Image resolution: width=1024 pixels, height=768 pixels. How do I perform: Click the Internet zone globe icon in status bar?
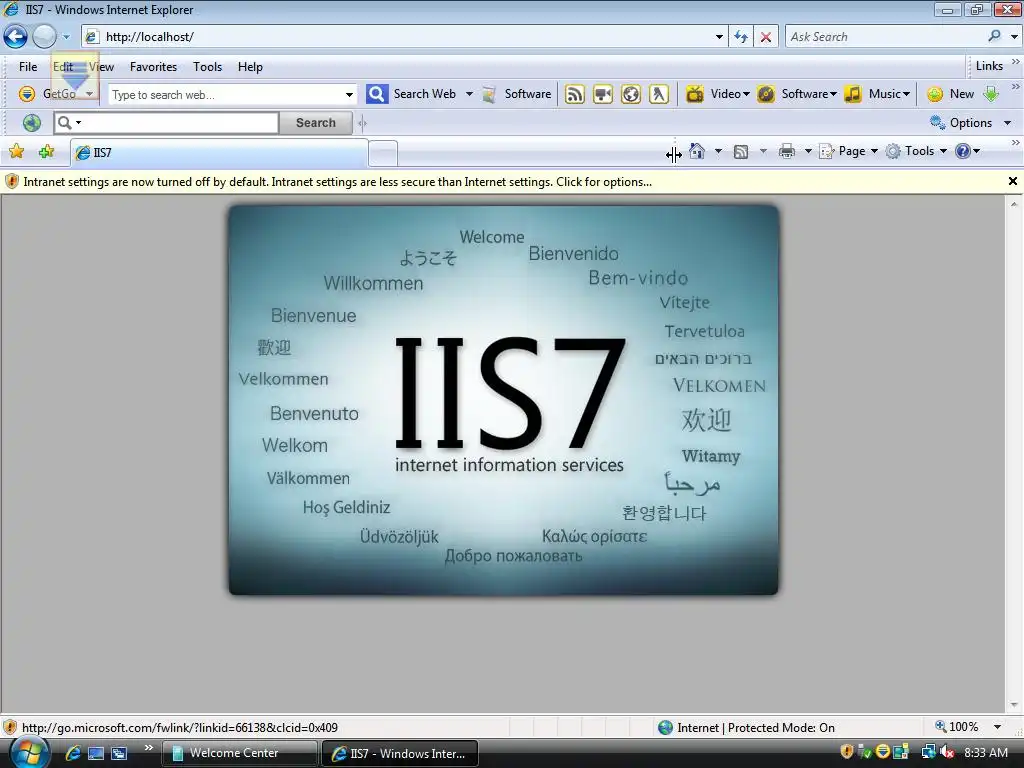tap(665, 728)
